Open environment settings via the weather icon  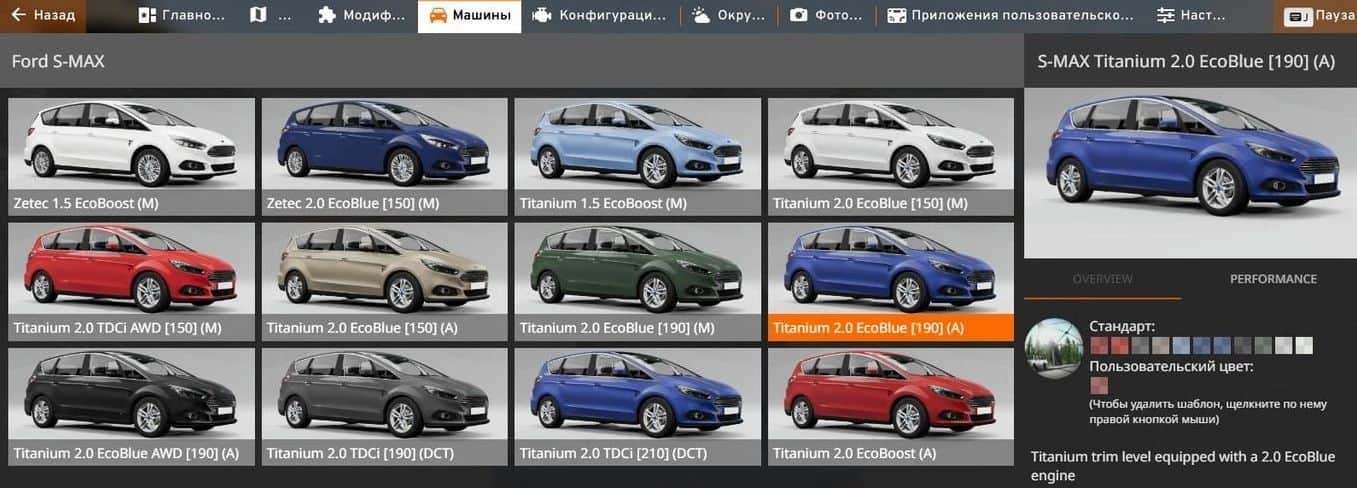tap(701, 16)
